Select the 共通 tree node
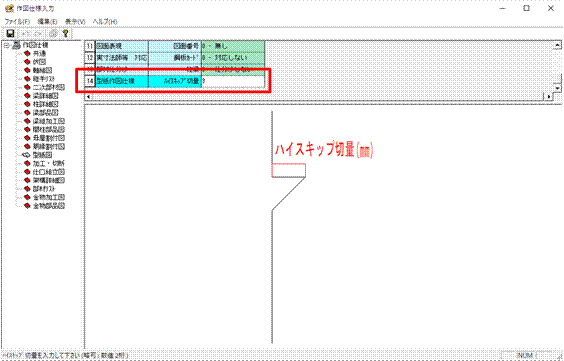 click(39, 54)
